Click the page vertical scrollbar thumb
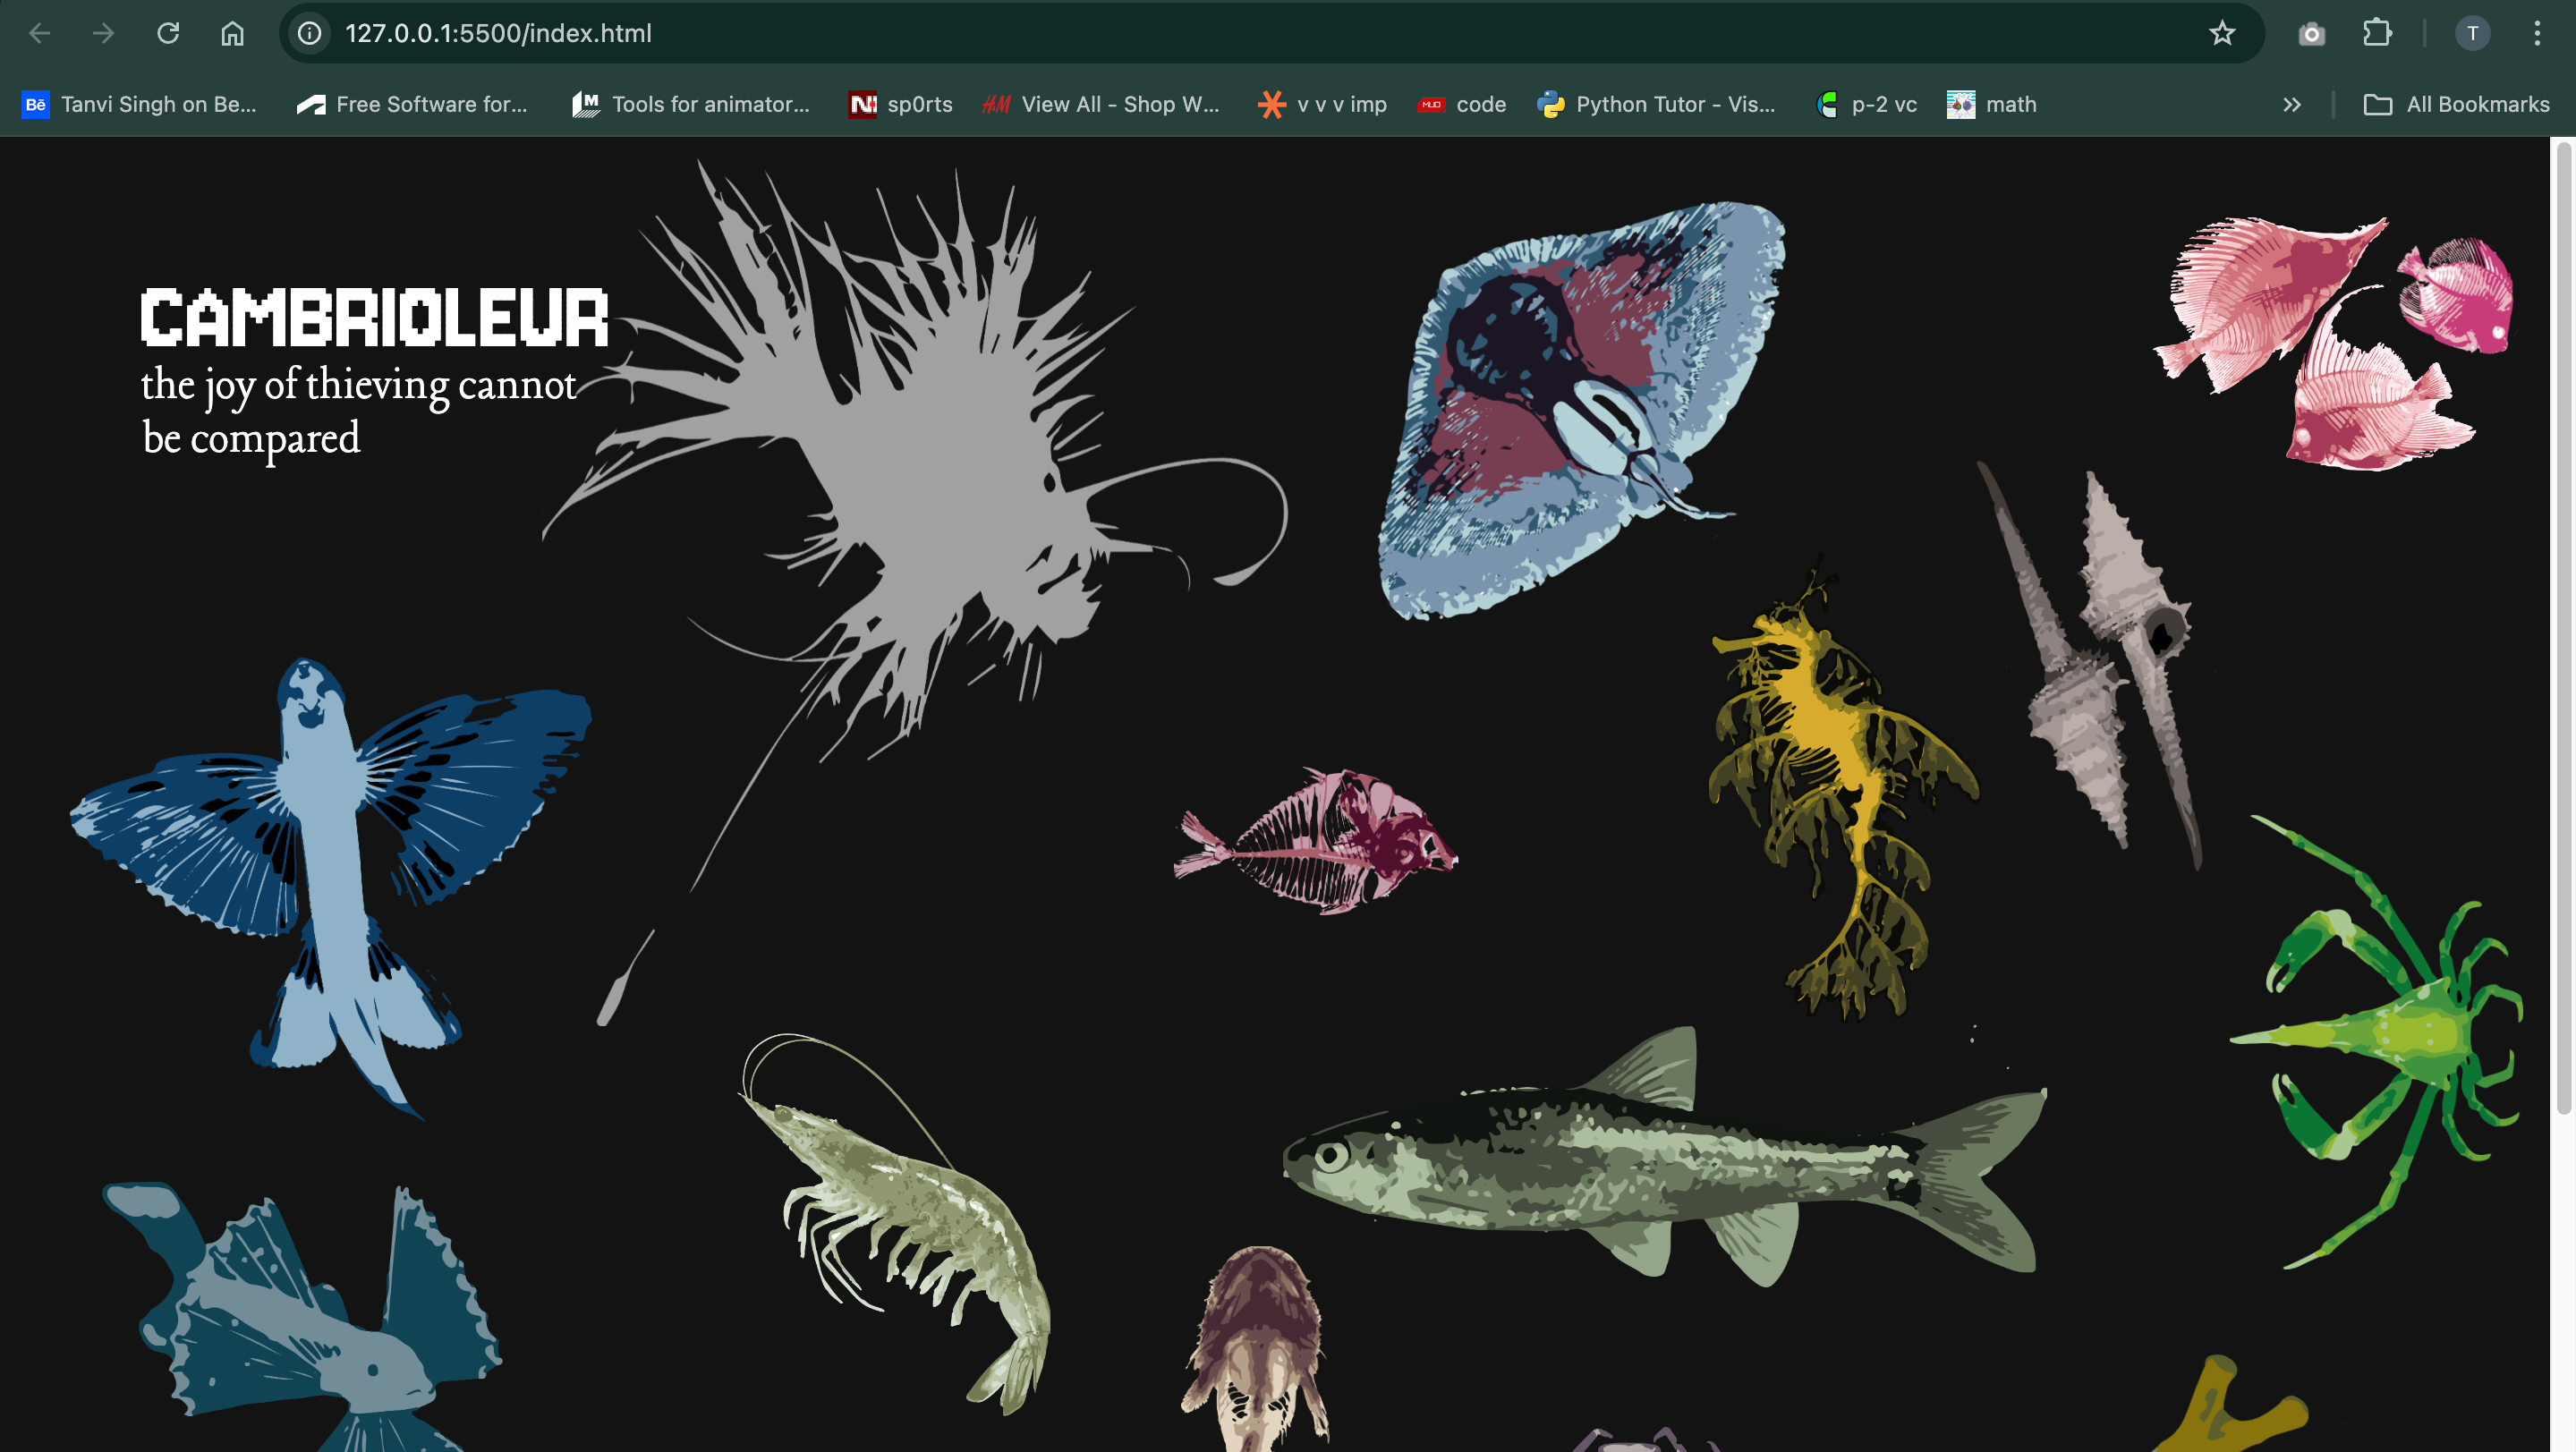 2564,628
